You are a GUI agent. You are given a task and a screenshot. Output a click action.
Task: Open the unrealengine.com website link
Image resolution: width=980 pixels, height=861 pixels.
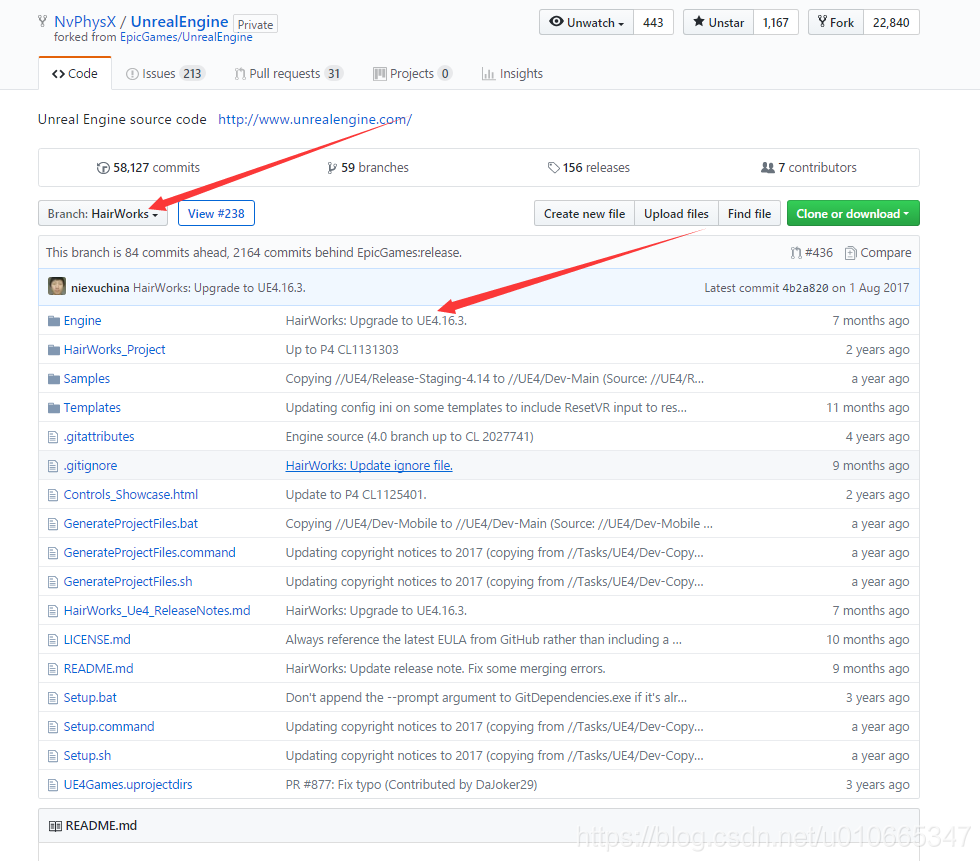[315, 119]
